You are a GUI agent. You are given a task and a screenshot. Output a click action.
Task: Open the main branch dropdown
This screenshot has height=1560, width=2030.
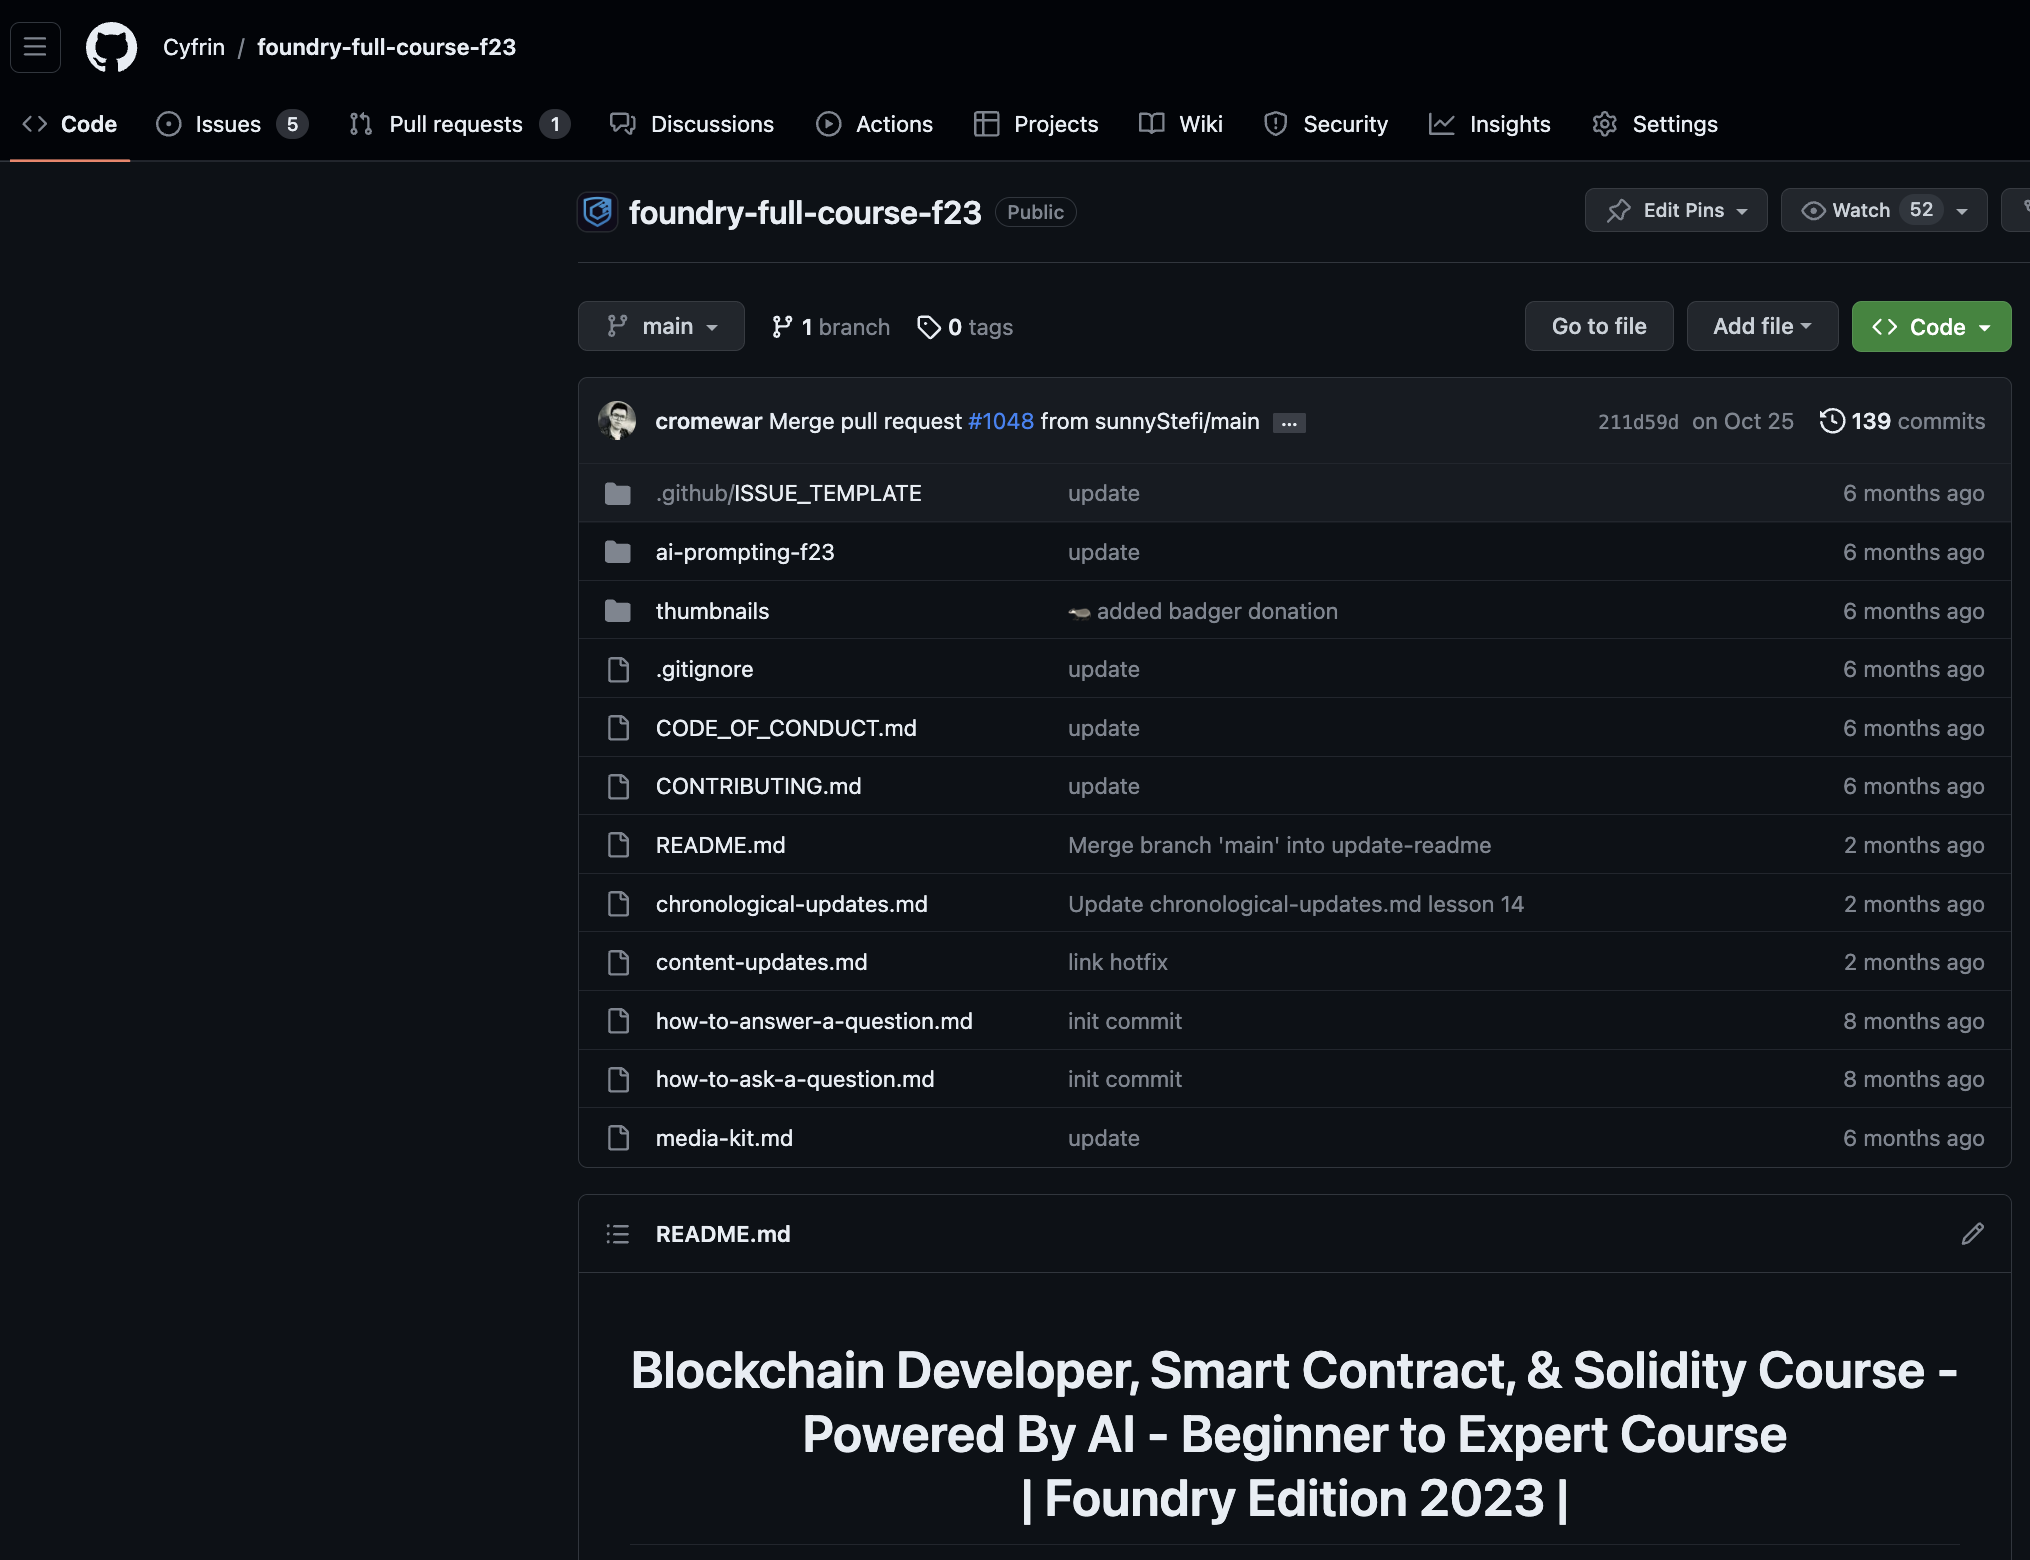(x=661, y=326)
